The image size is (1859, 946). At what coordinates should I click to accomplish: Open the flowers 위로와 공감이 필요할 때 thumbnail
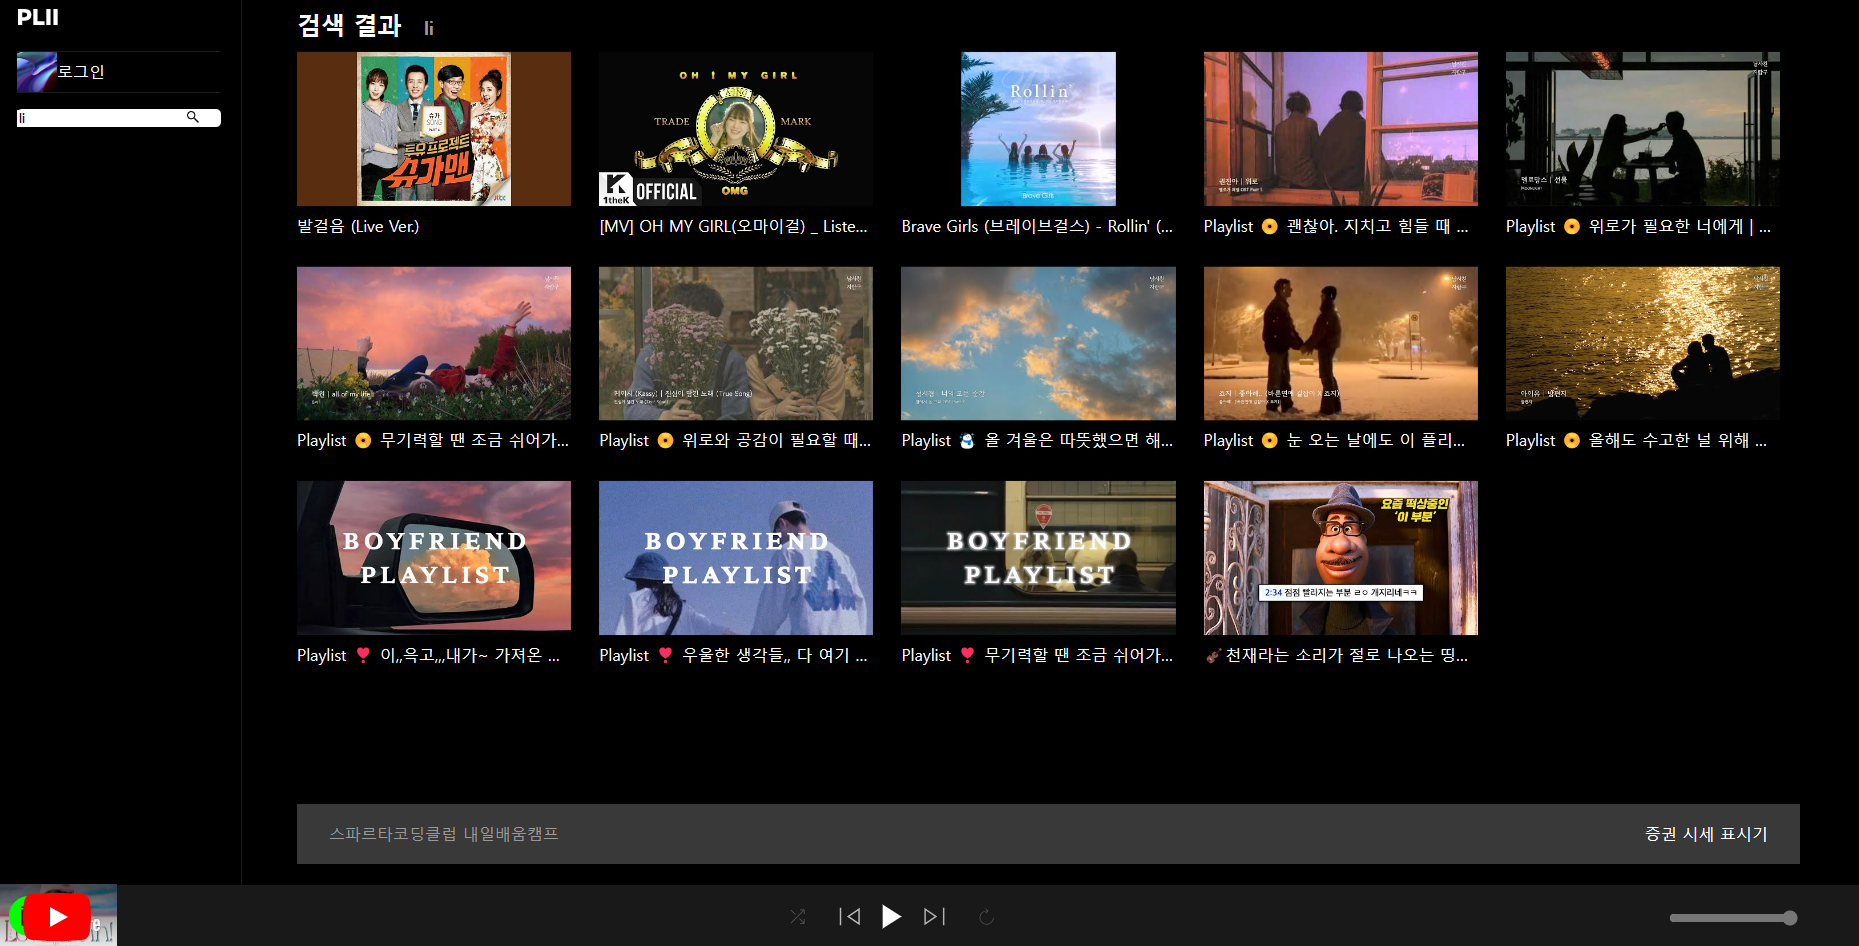pyautogui.click(x=736, y=343)
